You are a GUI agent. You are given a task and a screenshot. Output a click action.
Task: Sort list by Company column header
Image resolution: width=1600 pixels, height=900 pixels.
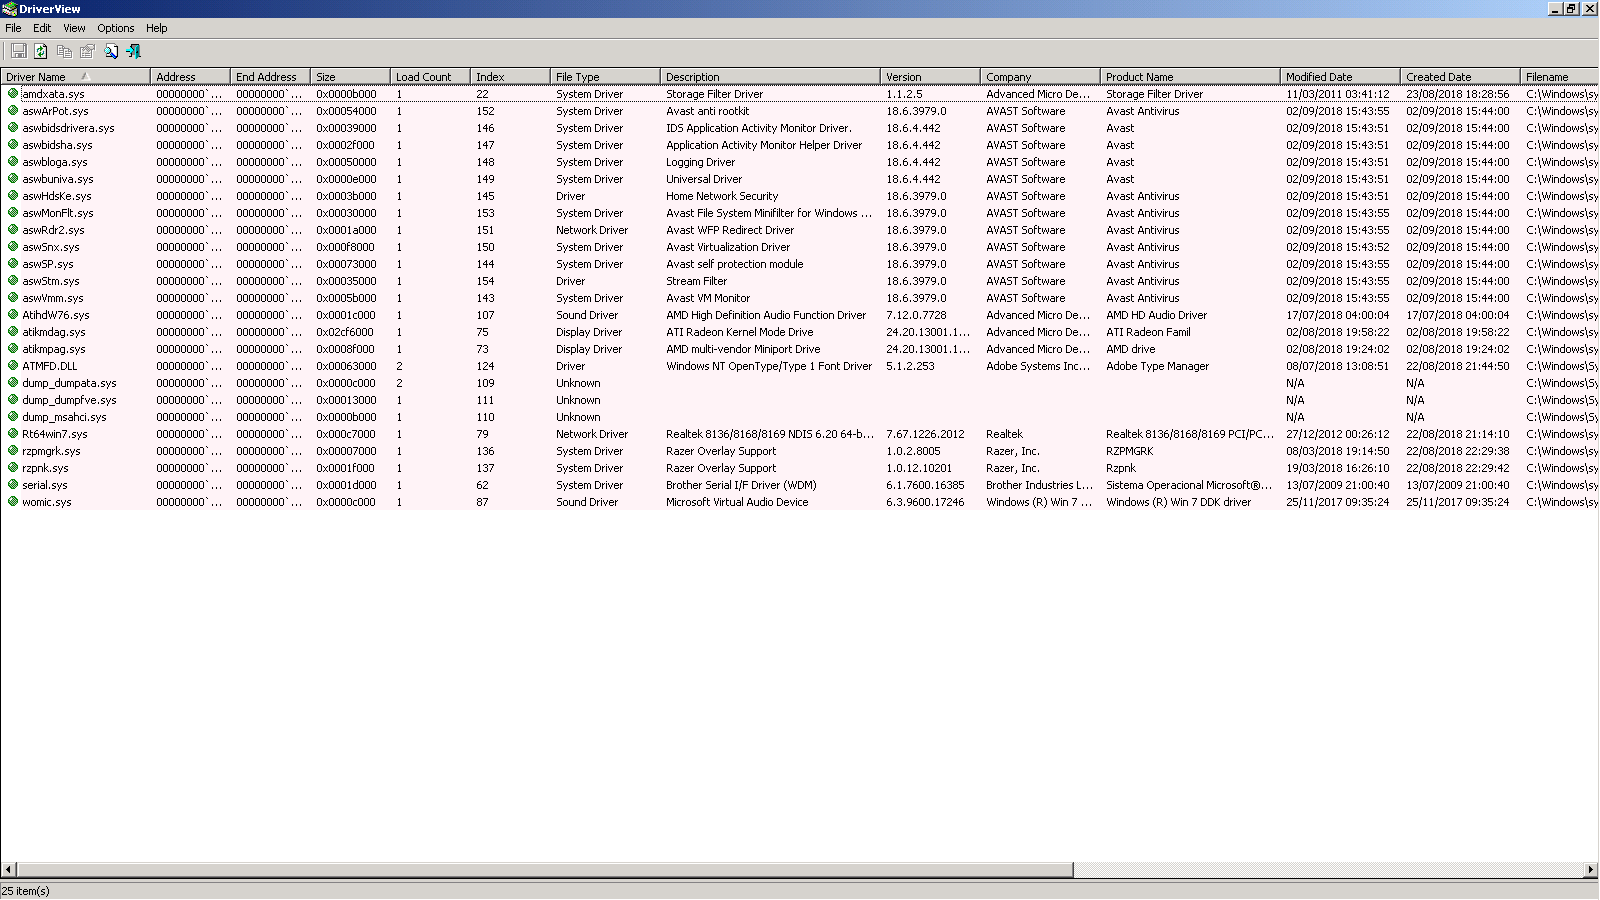click(1008, 77)
